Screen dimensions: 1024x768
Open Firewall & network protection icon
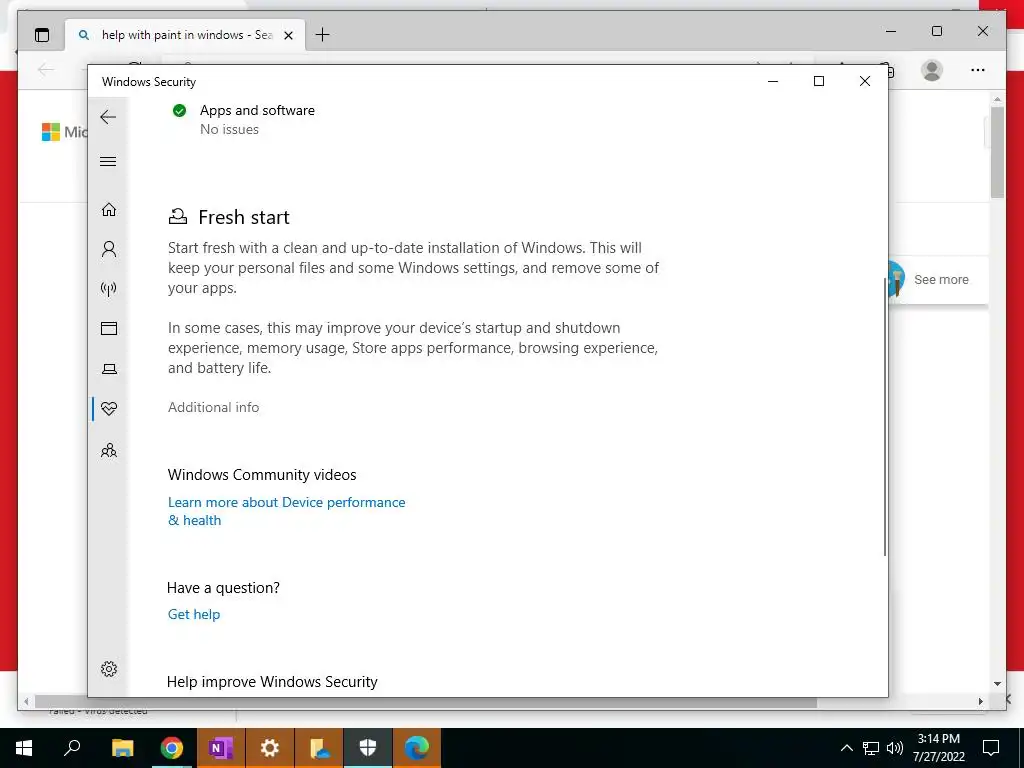[x=109, y=289]
